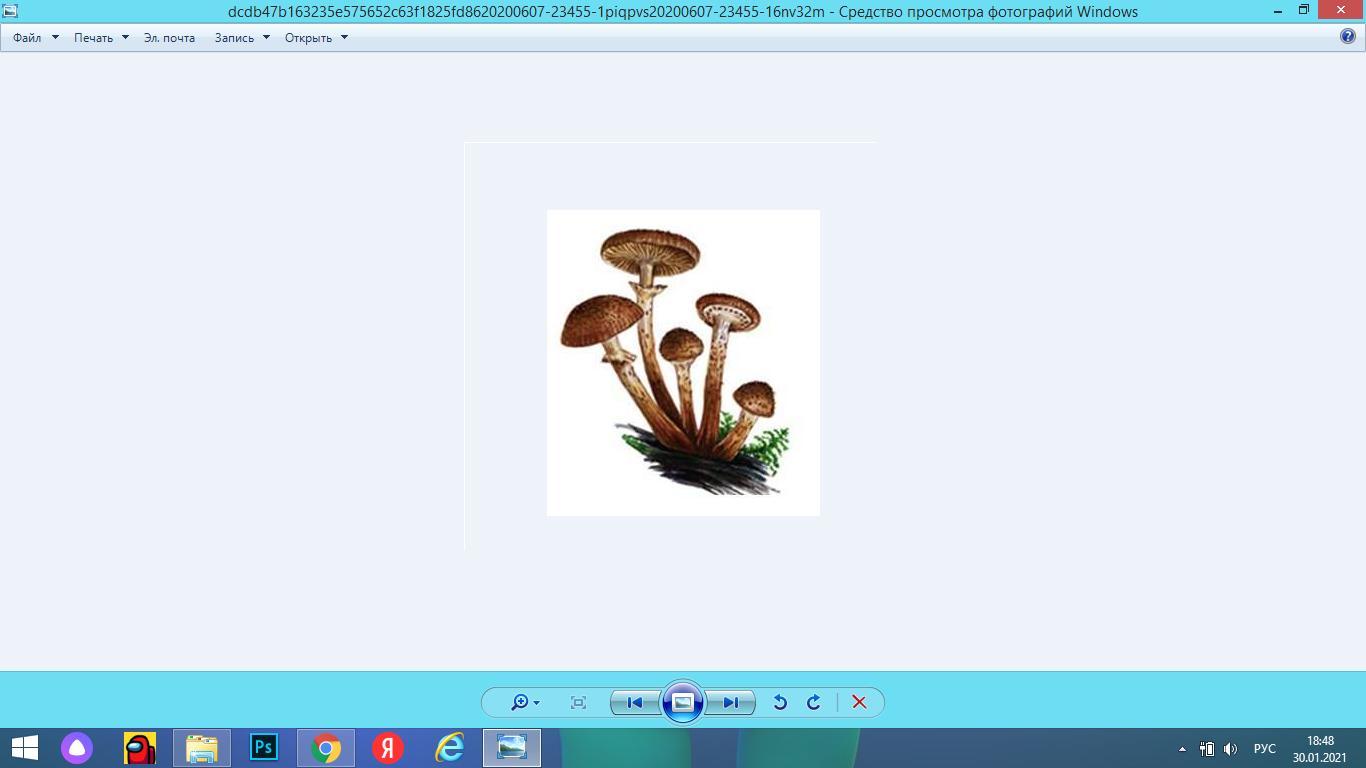Click the Эл. почта menu item
The height and width of the screenshot is (768, 1366).
pyautogui.click(x=169, y=38)
